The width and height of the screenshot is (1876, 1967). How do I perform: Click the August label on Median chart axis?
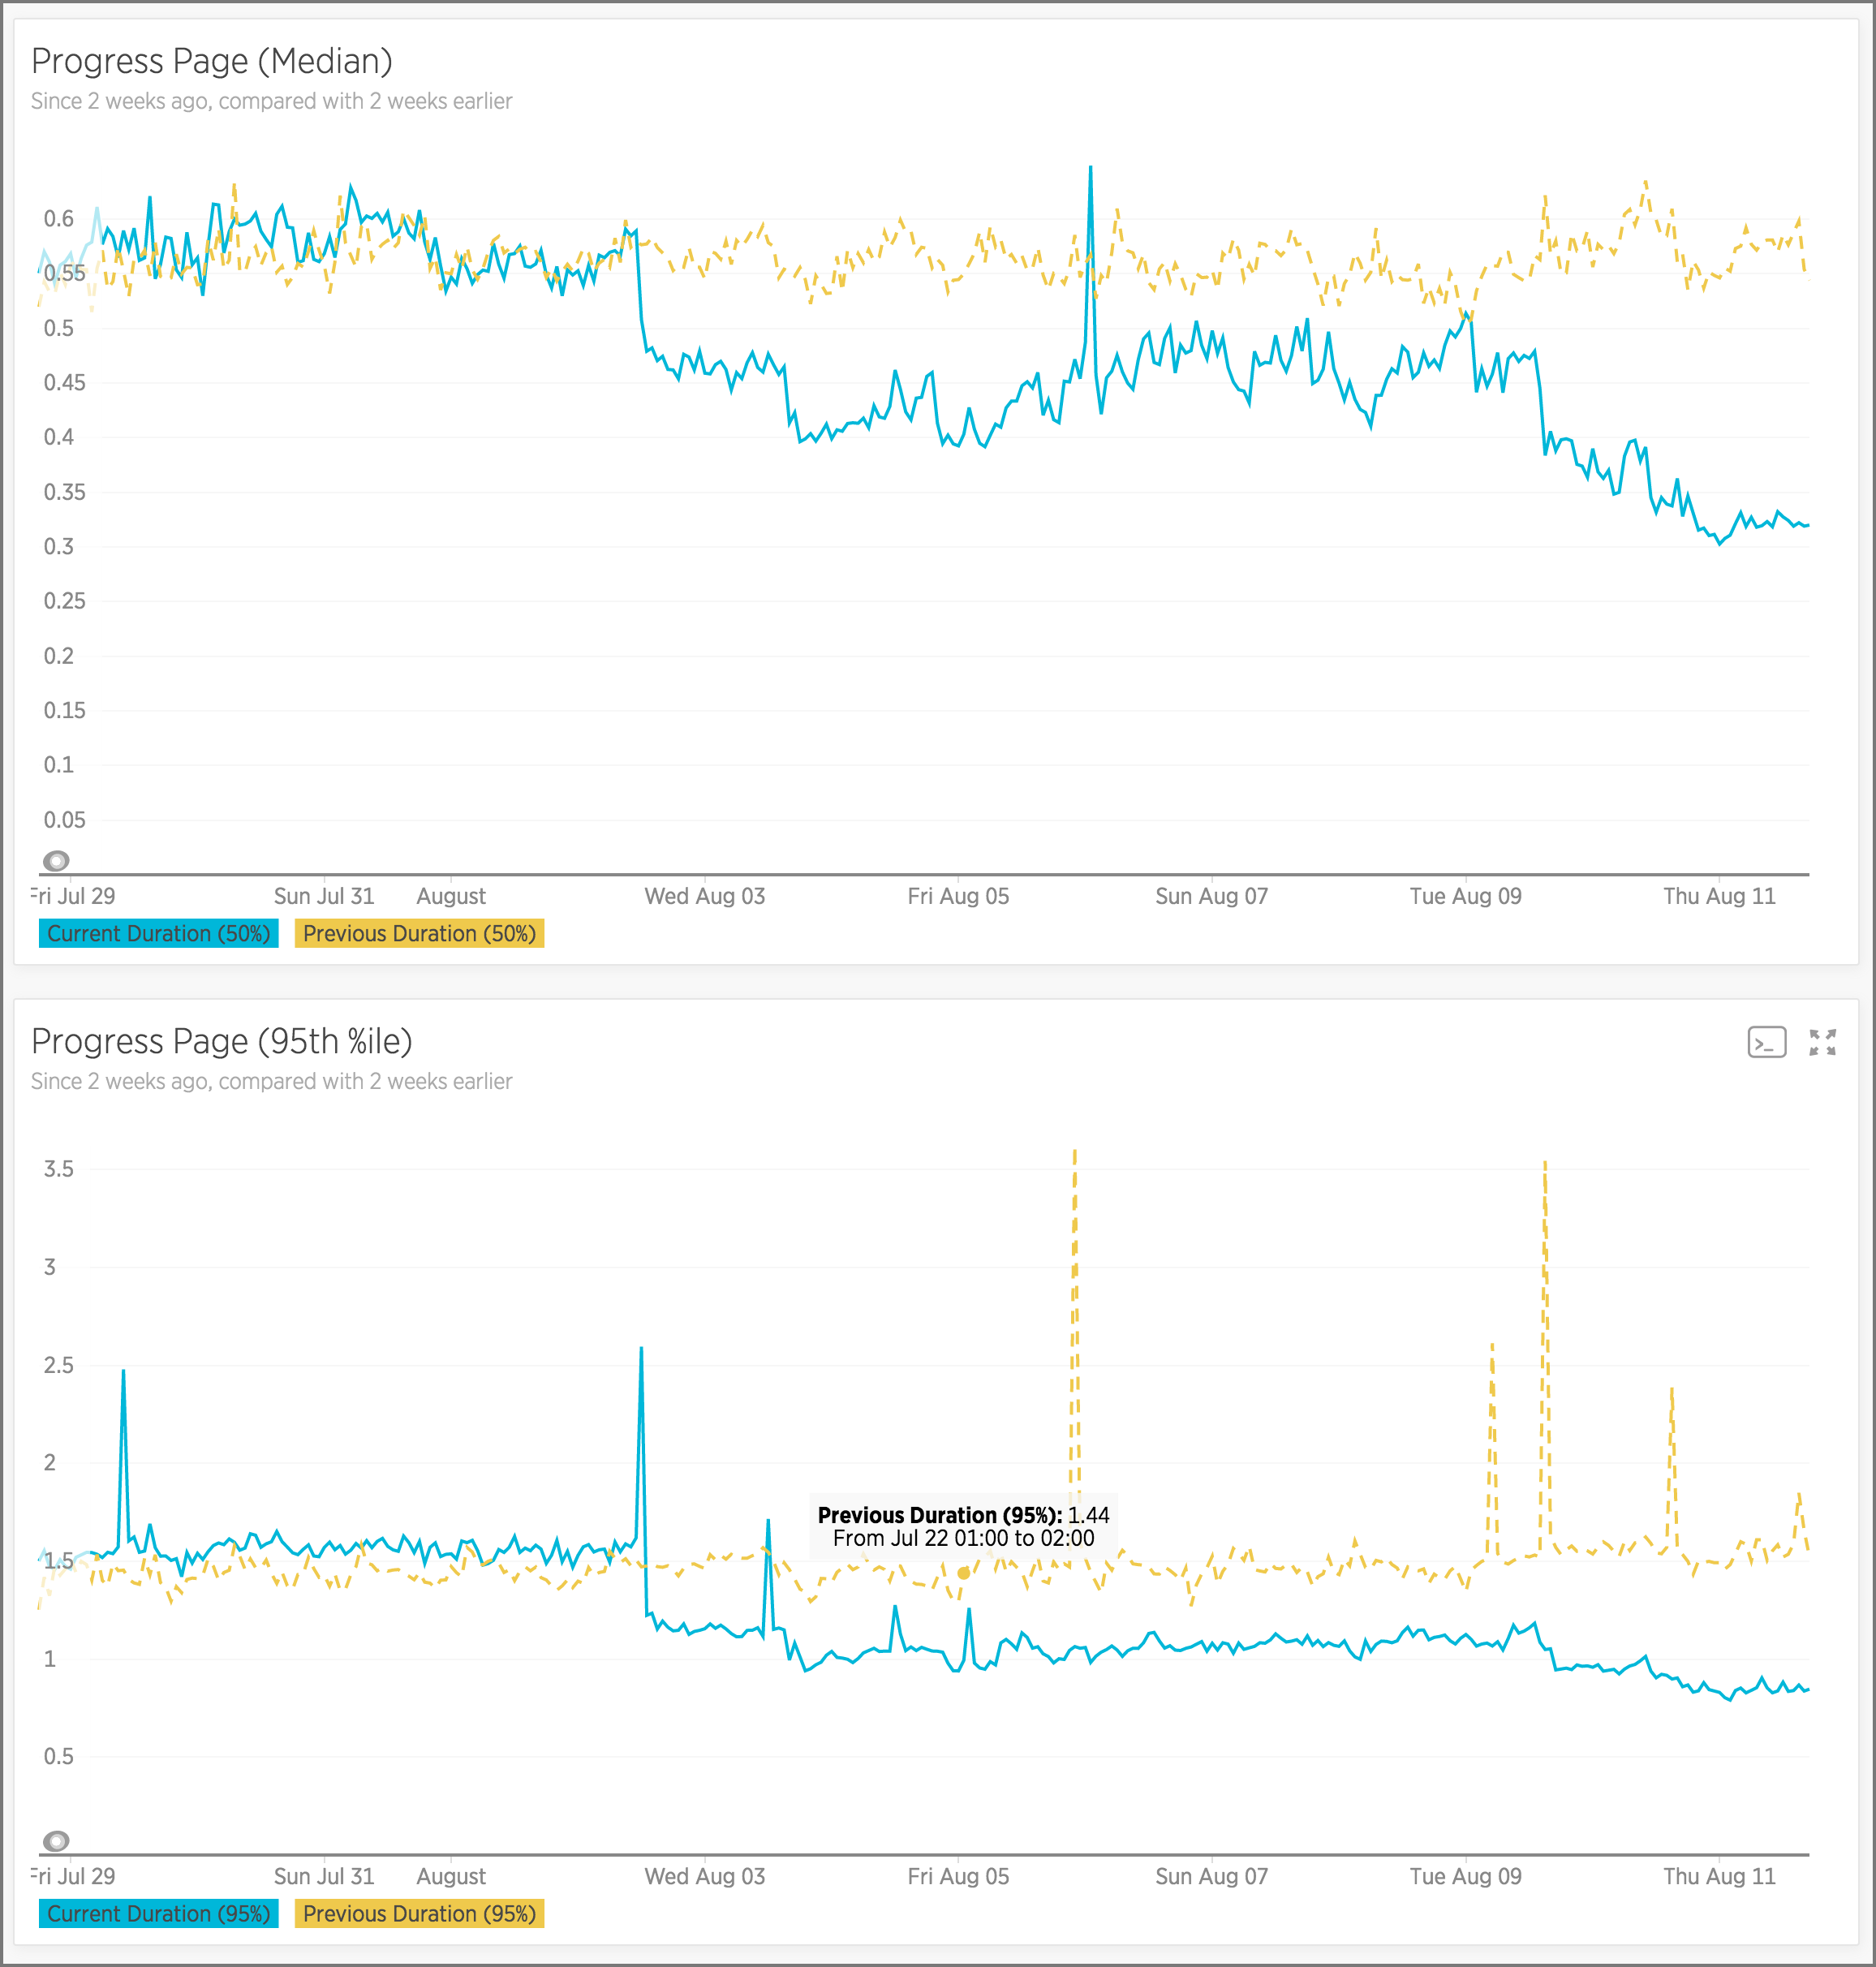point(451,896)
